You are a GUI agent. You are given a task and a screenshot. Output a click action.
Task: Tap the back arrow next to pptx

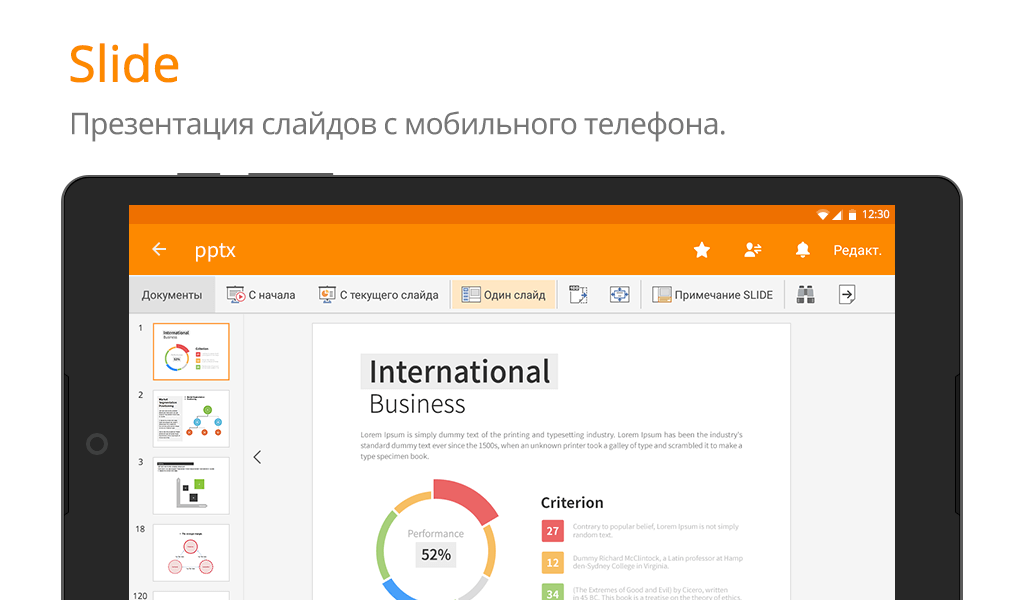point(159,250)
